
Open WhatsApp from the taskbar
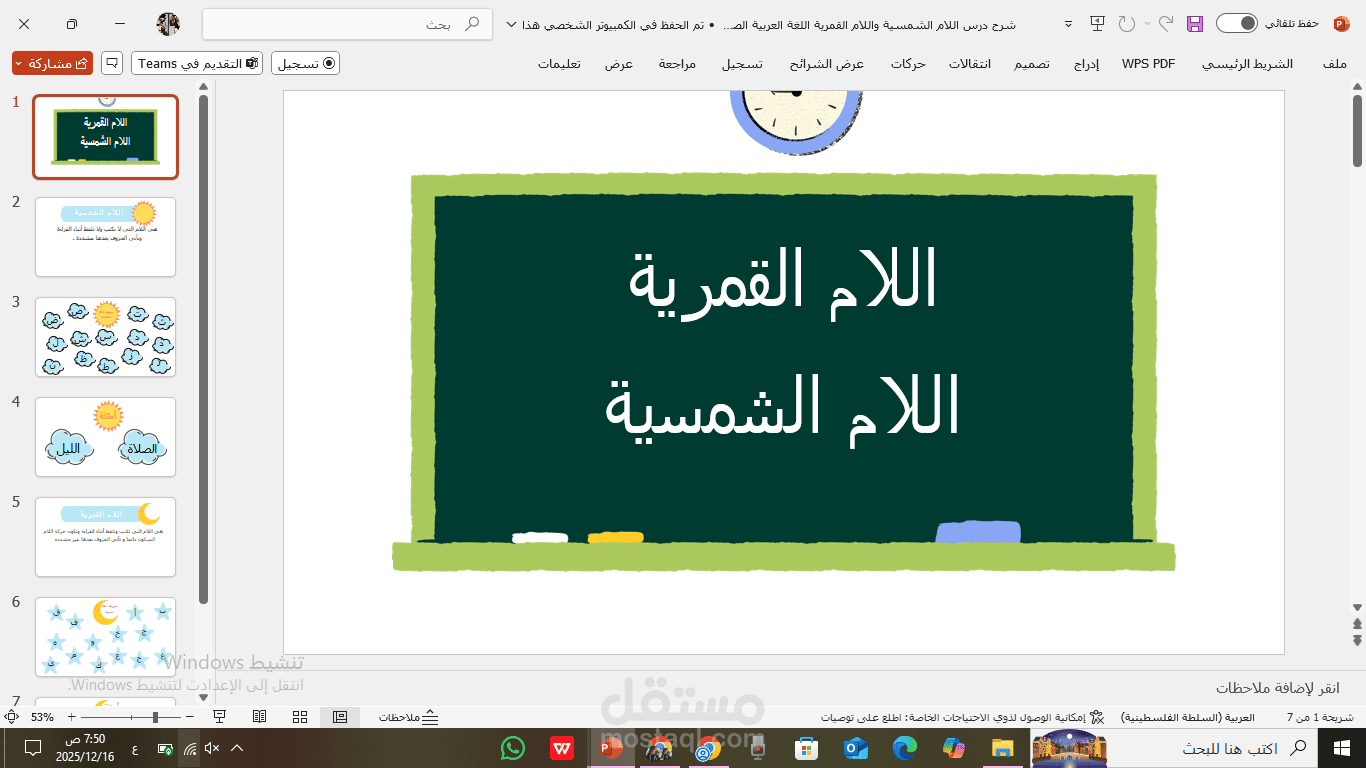click(x=513, y=748)
